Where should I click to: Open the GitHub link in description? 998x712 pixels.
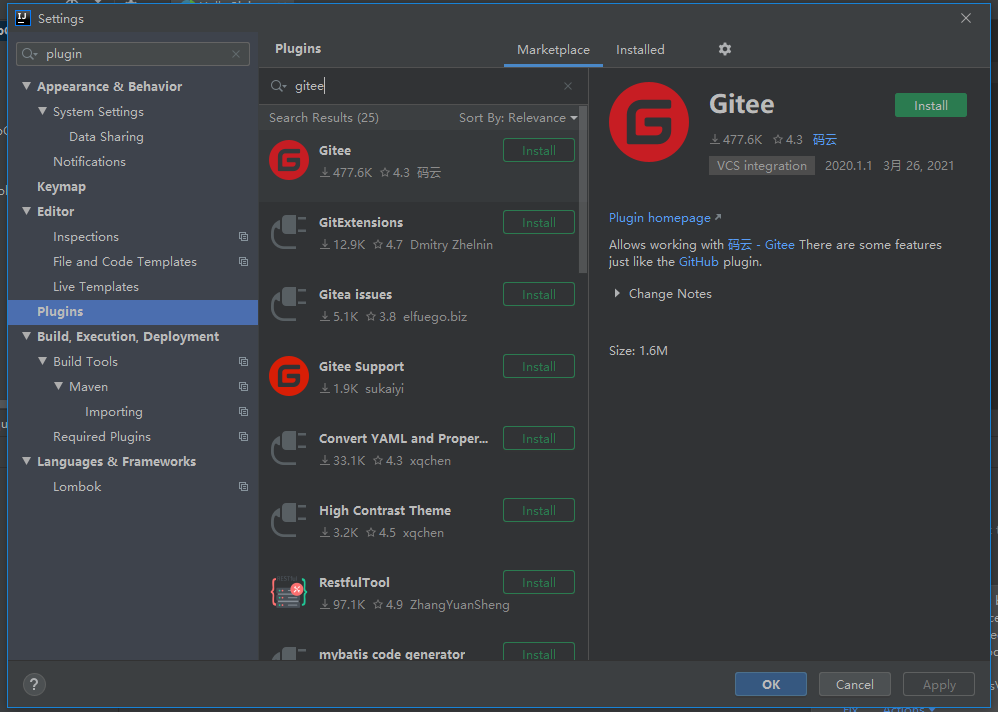(698, 262)
